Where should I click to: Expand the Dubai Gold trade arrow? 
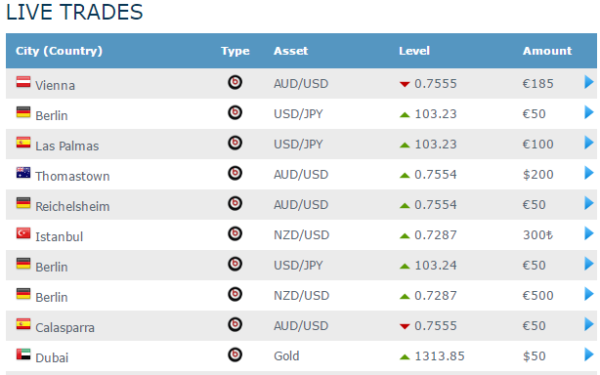click(589, 354)
